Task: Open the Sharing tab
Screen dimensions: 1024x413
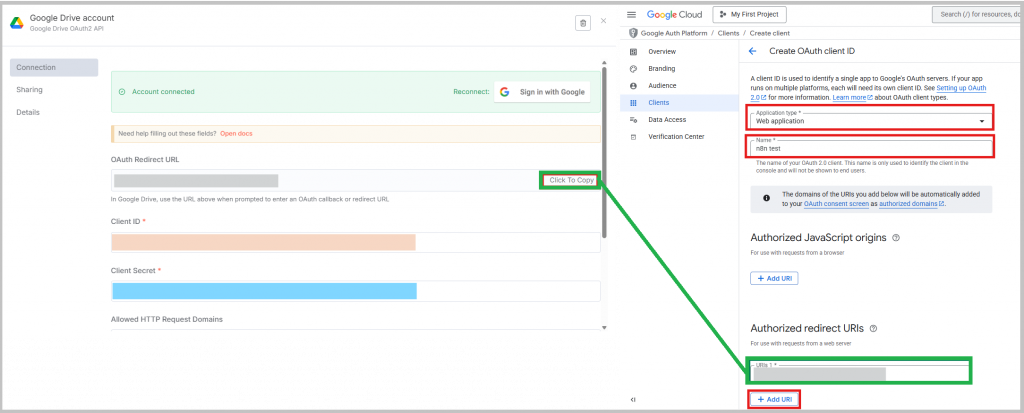Action: [29, 90]
